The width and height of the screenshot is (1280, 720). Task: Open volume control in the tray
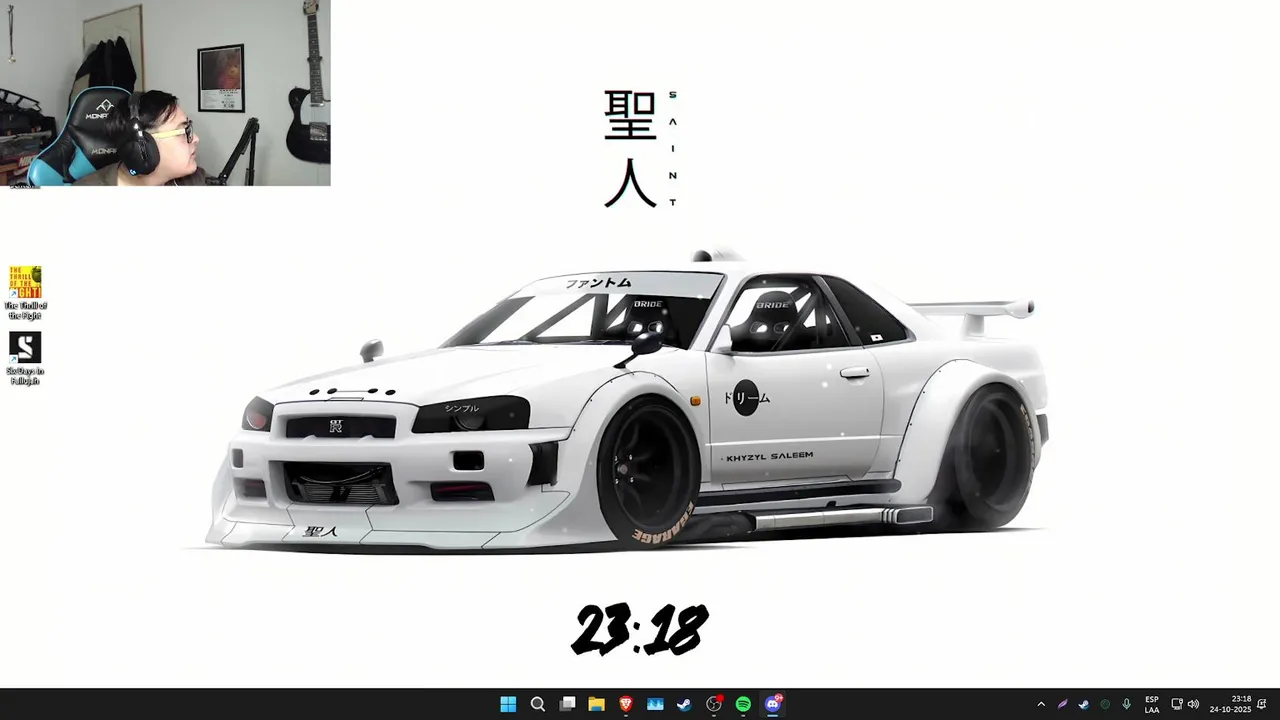1193,704
